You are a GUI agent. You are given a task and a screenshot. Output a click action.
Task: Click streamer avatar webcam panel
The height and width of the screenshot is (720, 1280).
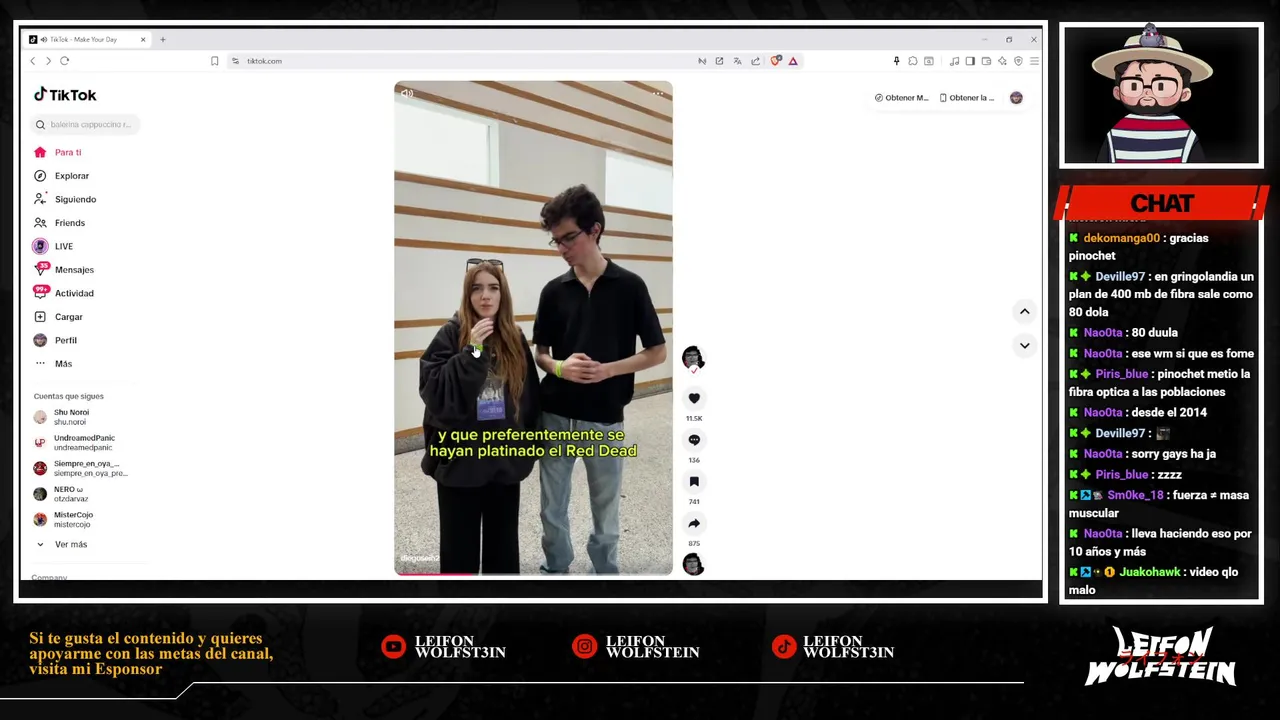click(1161, 95)
